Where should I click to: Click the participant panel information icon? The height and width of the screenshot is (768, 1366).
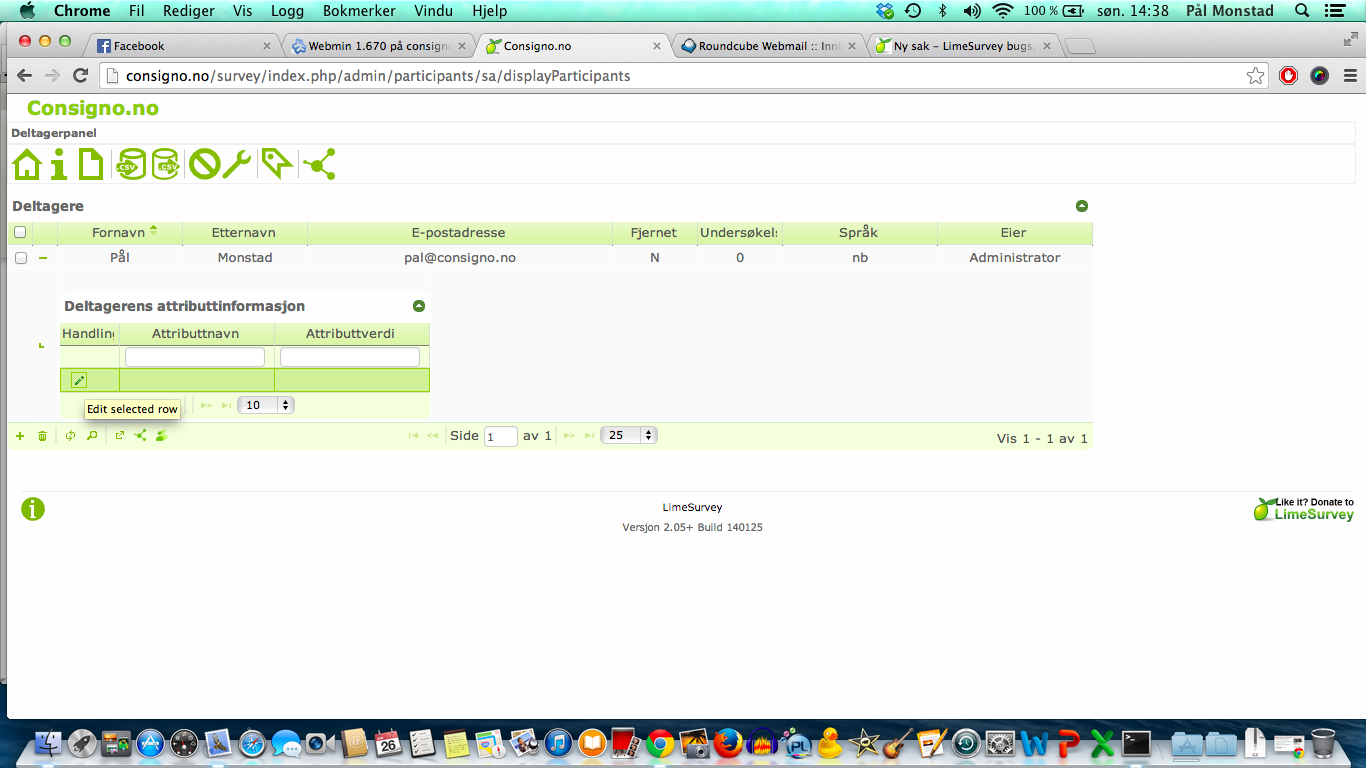tap(59, 164)
